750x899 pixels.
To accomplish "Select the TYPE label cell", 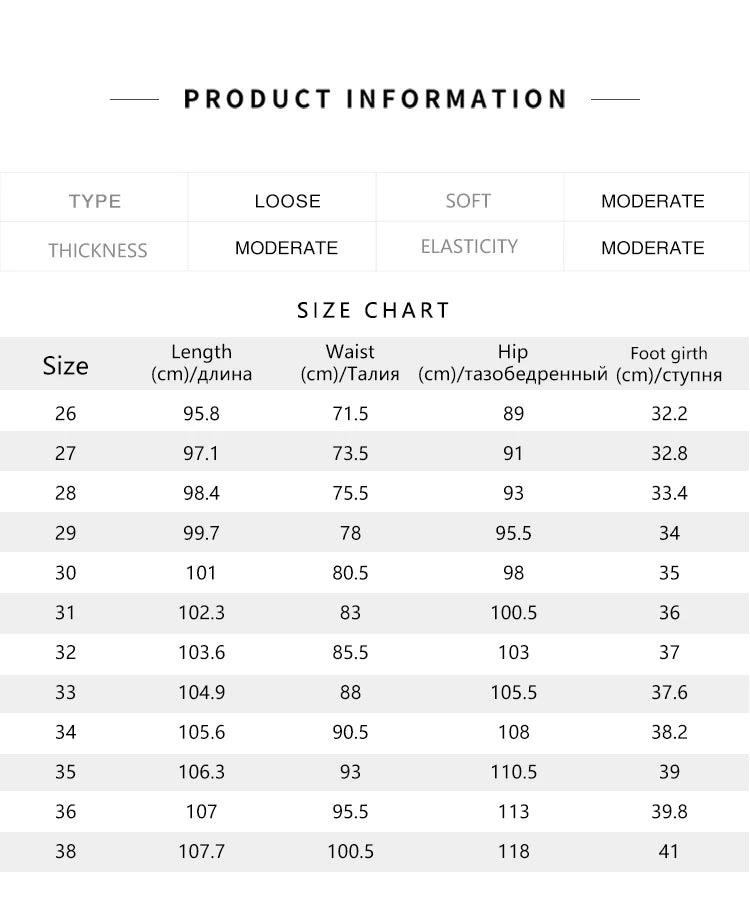I will pos(95,201).
